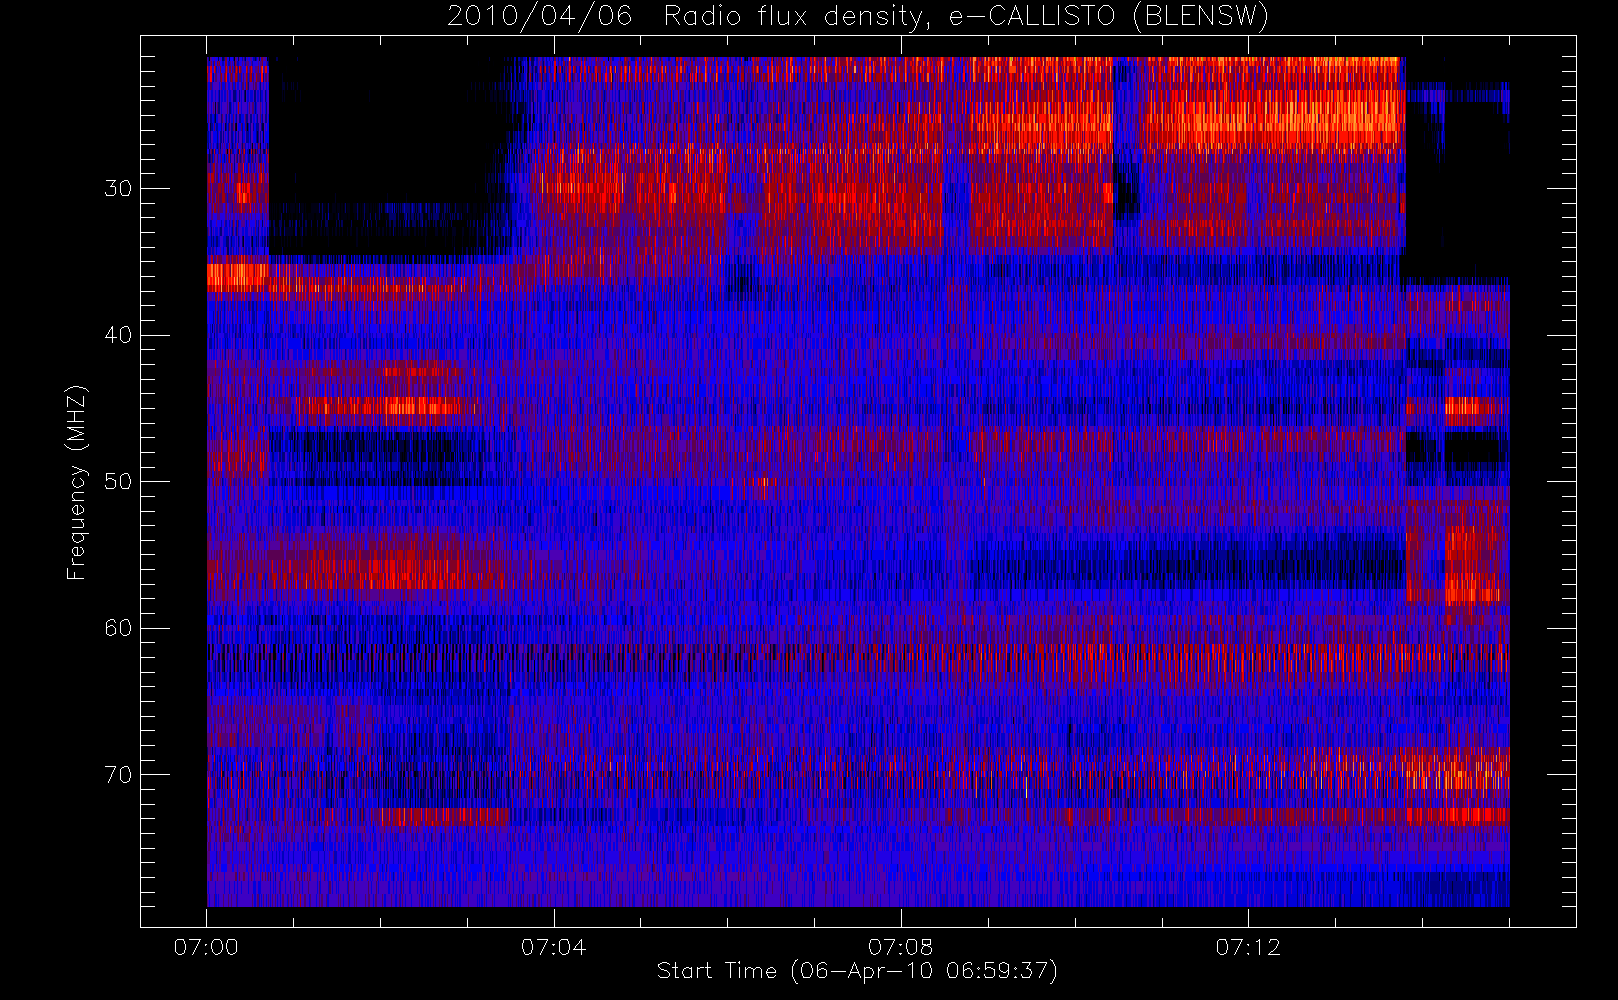
Task: Click the 07:00 time axis label
Action: 206,947
